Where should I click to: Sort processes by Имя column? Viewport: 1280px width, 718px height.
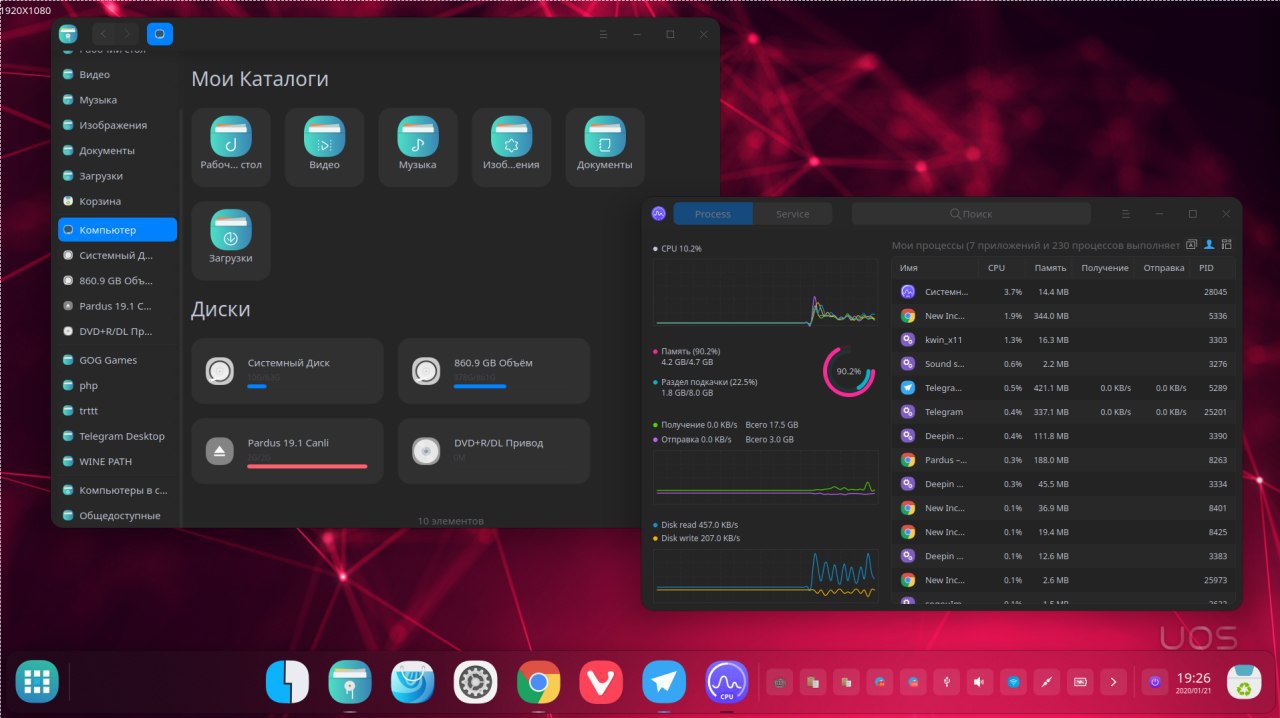(935, 268)
